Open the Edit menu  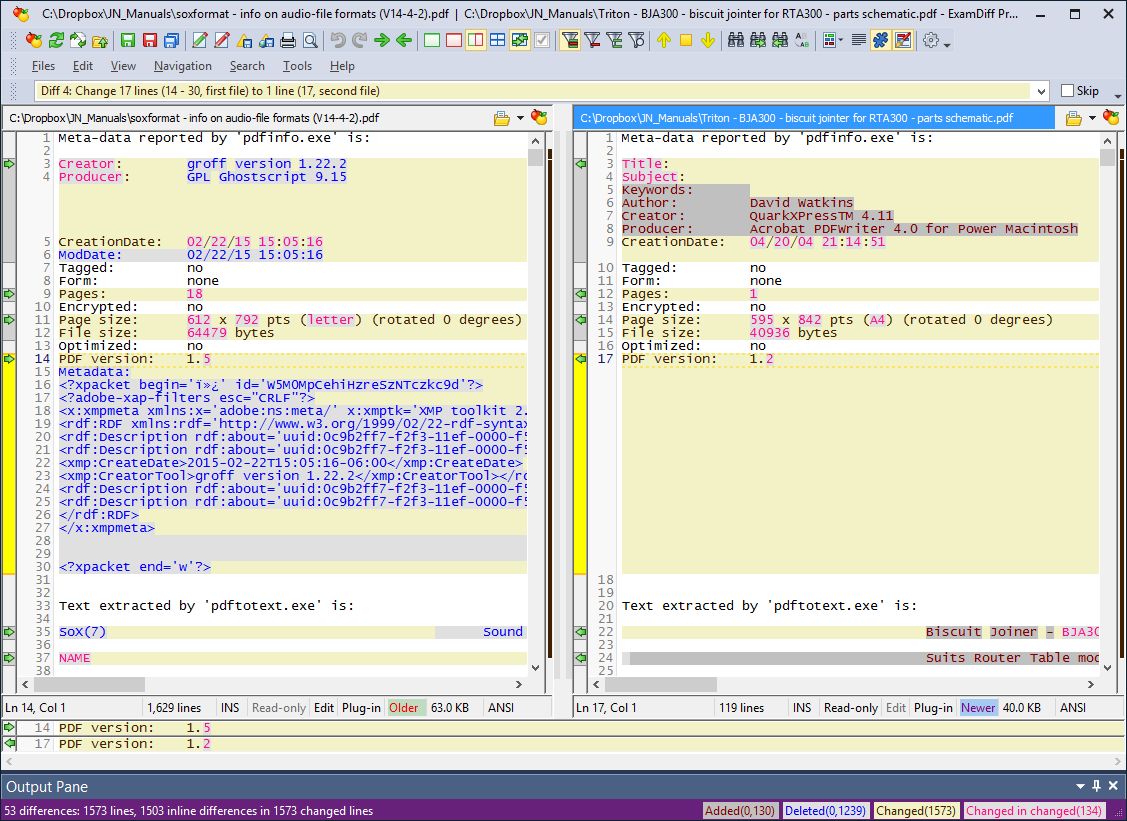pyautogui.click(x=83, y=66)
